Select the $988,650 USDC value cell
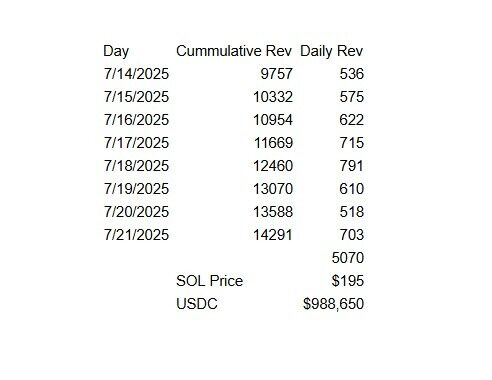 point(333,304)
